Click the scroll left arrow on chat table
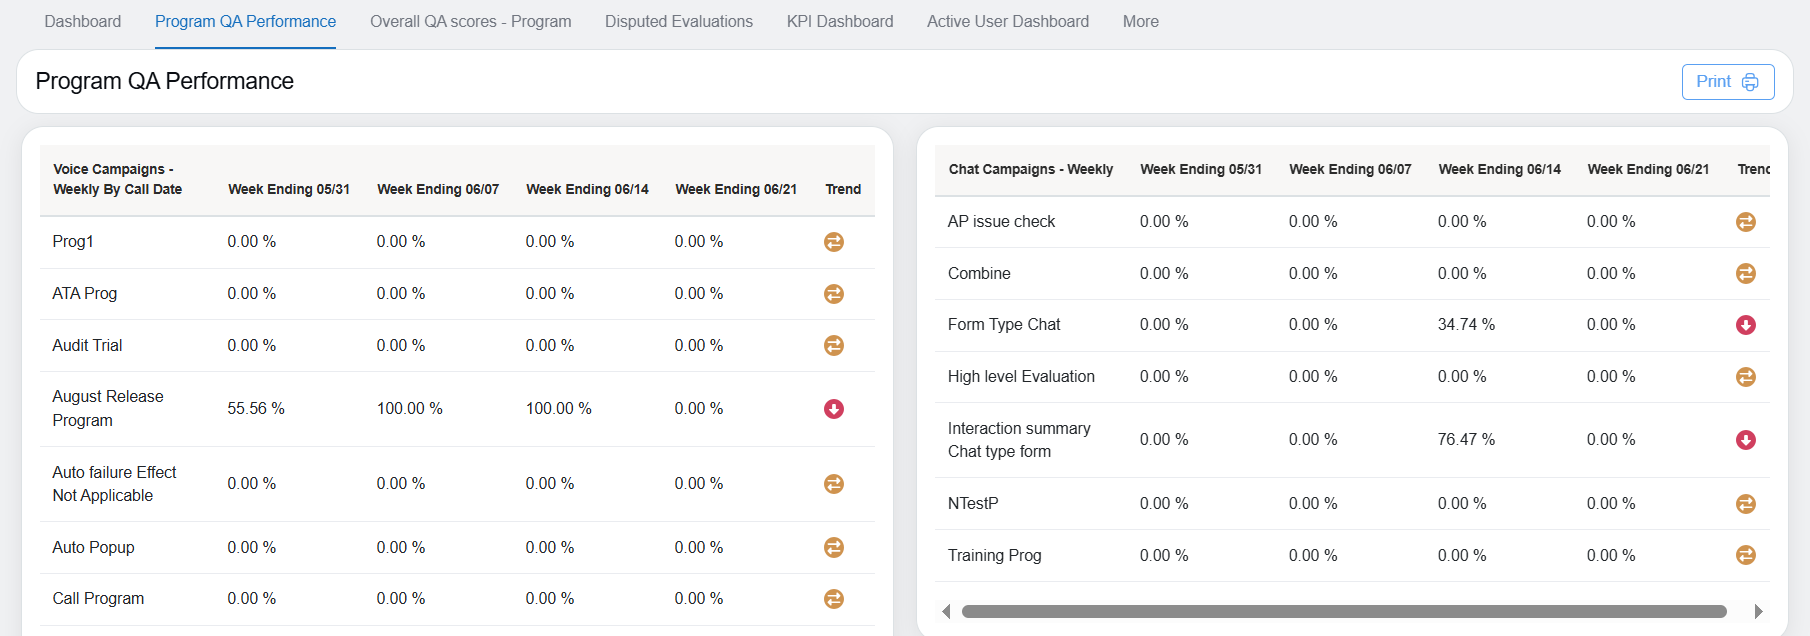1810x636 pixels. [x=946, y=611]
